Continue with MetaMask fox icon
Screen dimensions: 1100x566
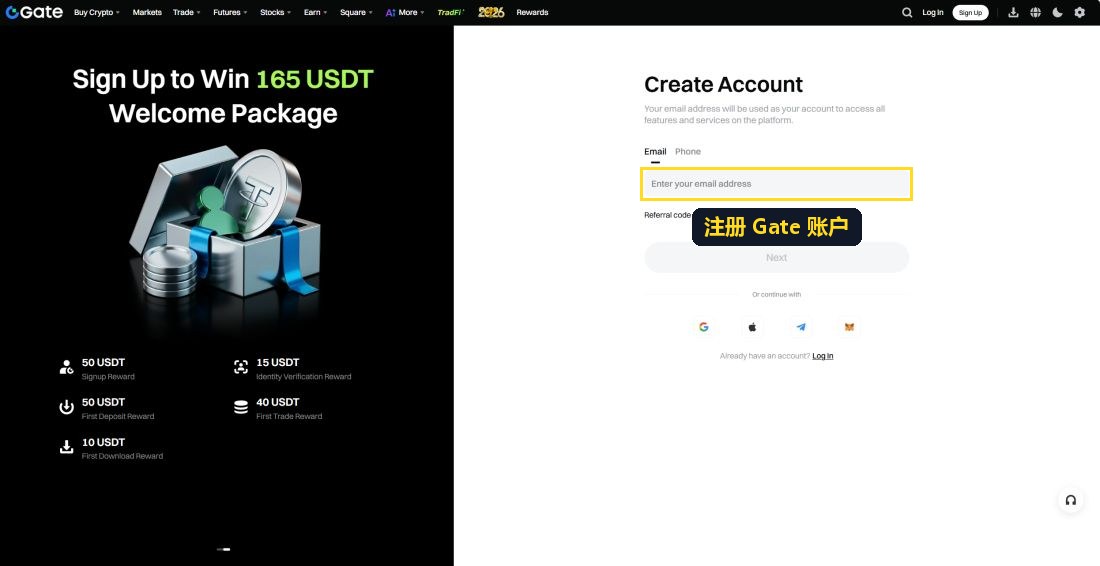coord(850,327)
